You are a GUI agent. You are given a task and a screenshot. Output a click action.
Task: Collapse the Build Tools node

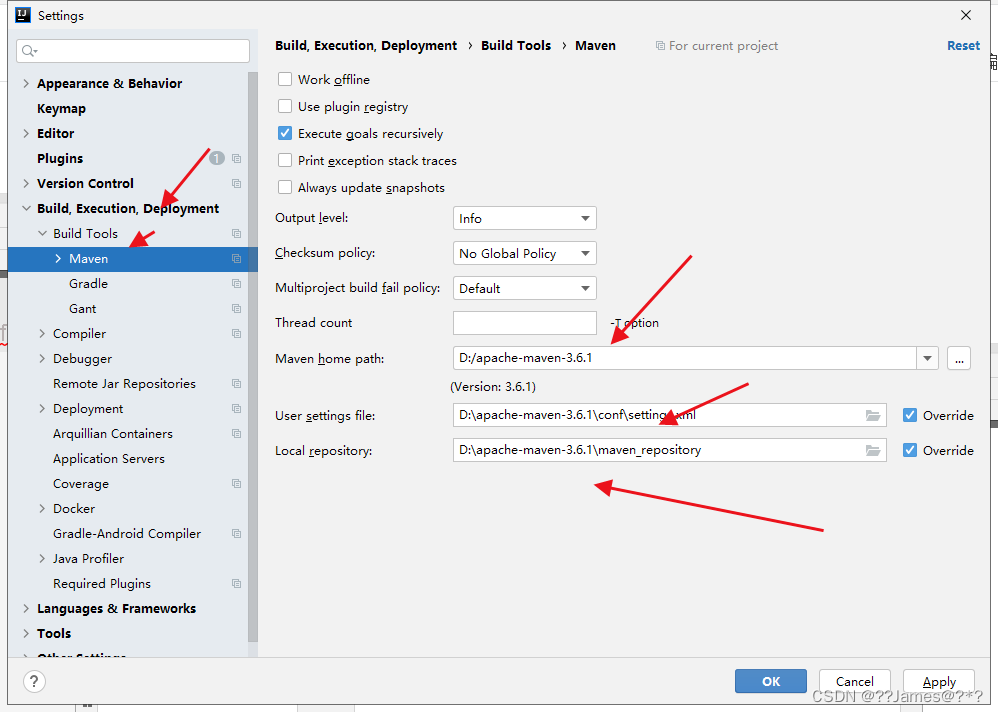coord(42,234)
